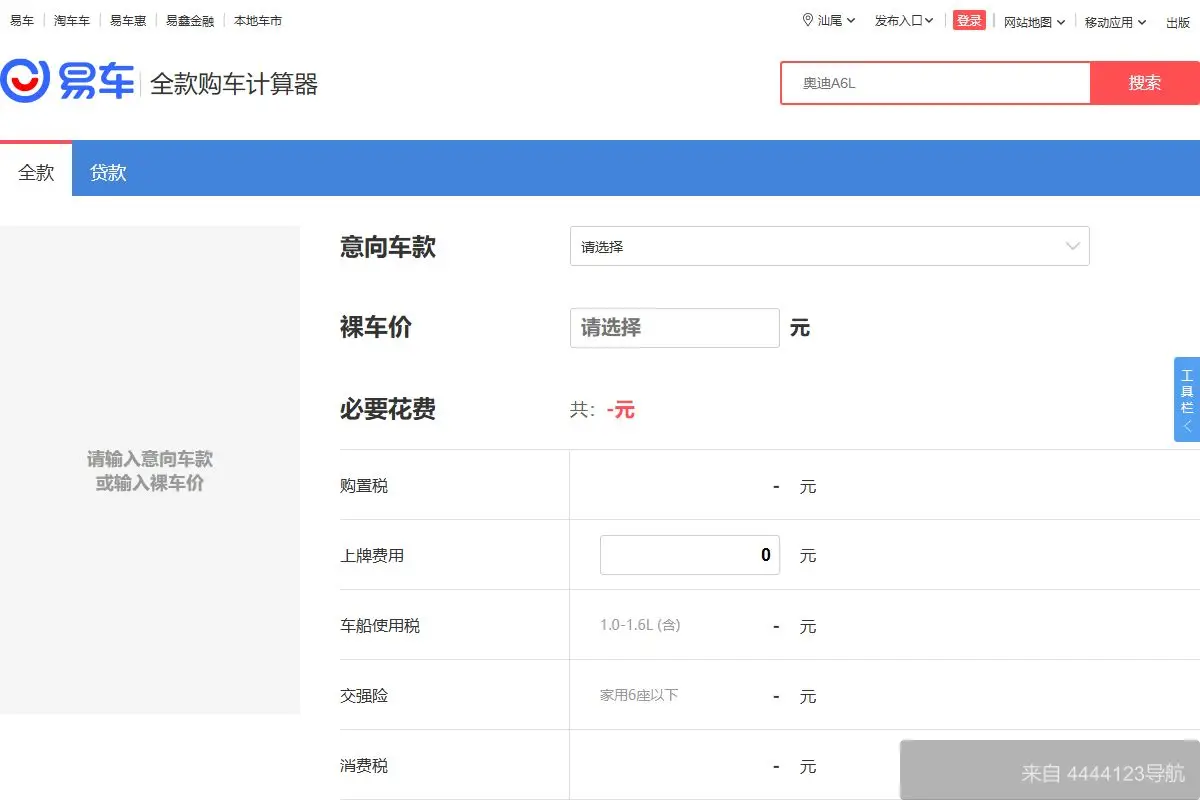The height and width of the screenshot is (800, 1200).
Task: Expand the 网站地图 dropdown
Action: coord(1034,22)
